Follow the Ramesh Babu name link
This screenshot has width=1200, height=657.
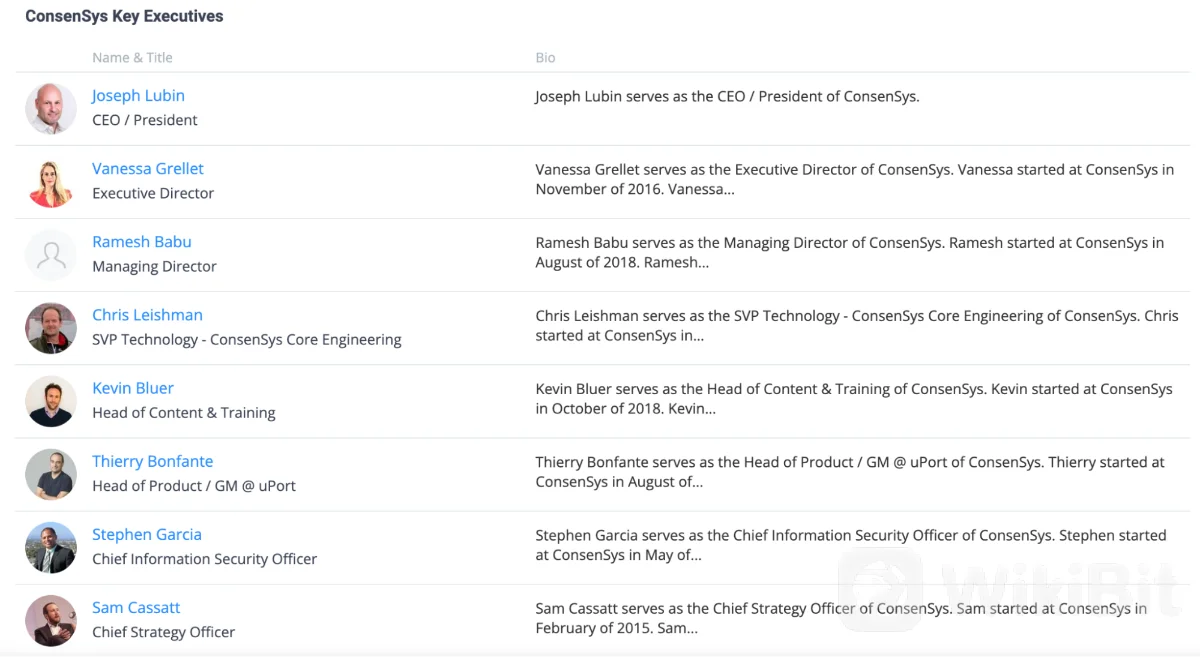point(142,242)
